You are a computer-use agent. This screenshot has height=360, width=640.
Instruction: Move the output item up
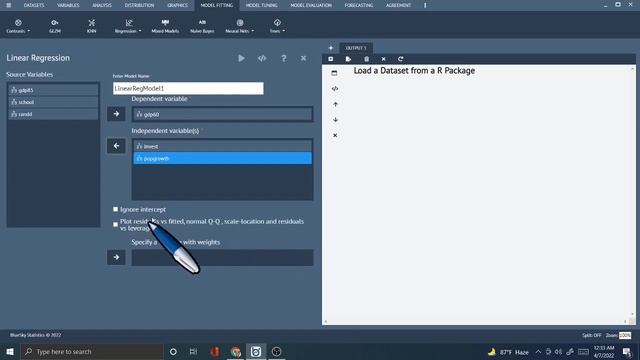coord(335,104)
